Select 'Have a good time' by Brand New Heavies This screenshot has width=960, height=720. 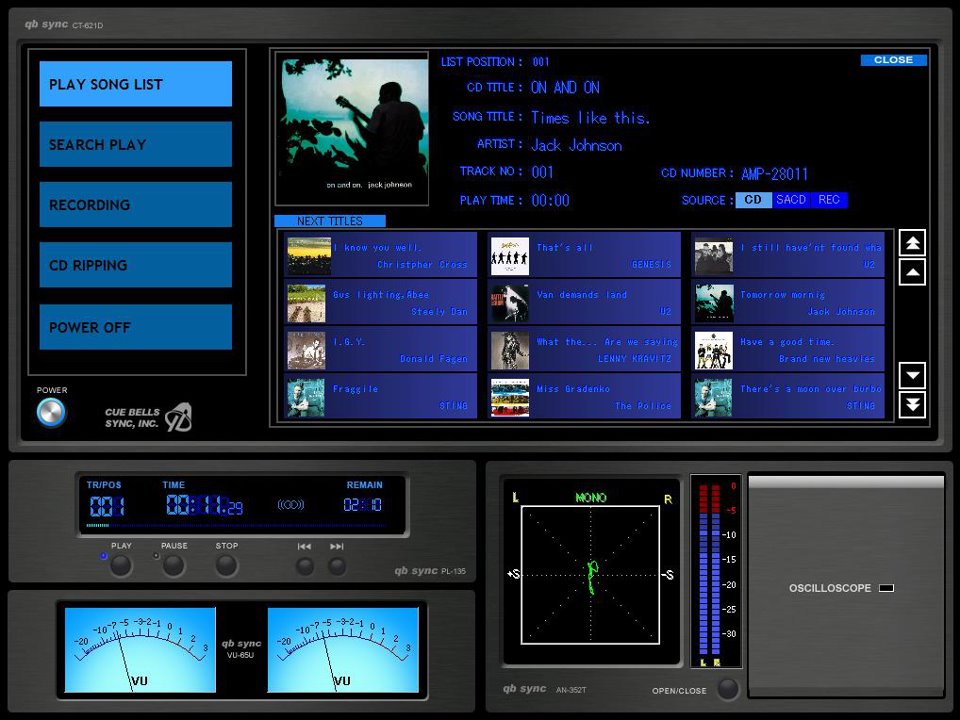[x=788, y=350]
